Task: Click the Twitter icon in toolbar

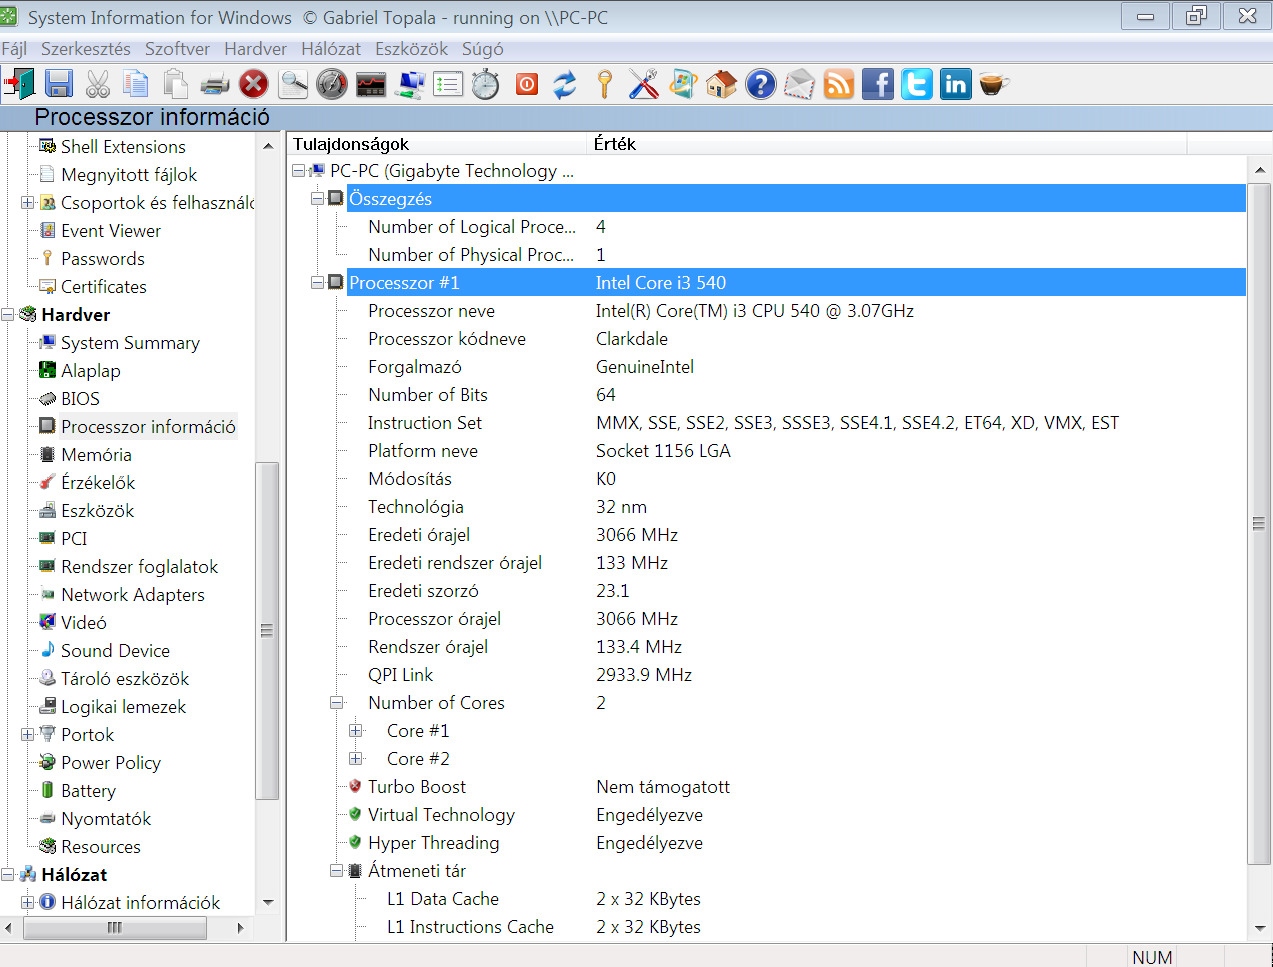Action: (x=917, y=85)
